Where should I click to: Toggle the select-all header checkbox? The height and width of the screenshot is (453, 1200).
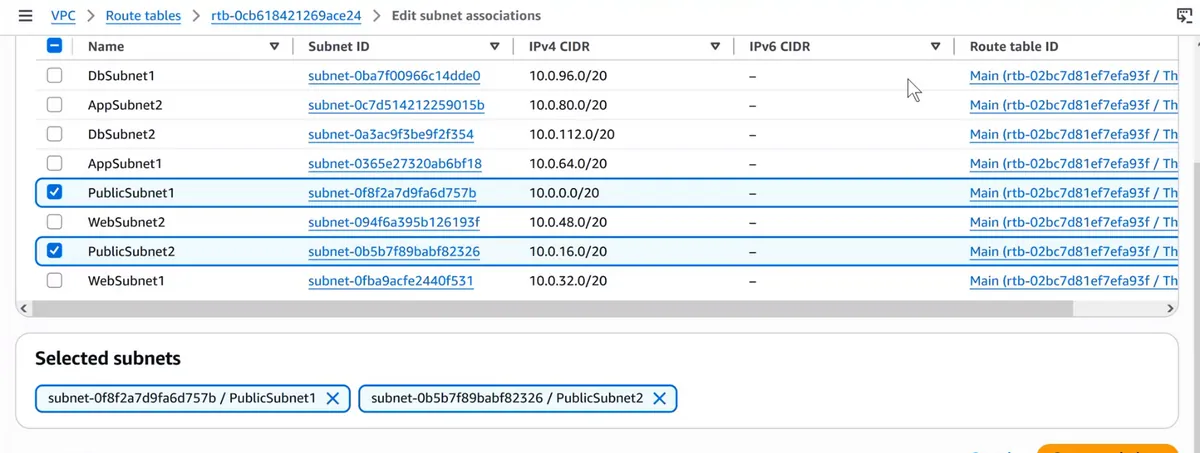54,46
